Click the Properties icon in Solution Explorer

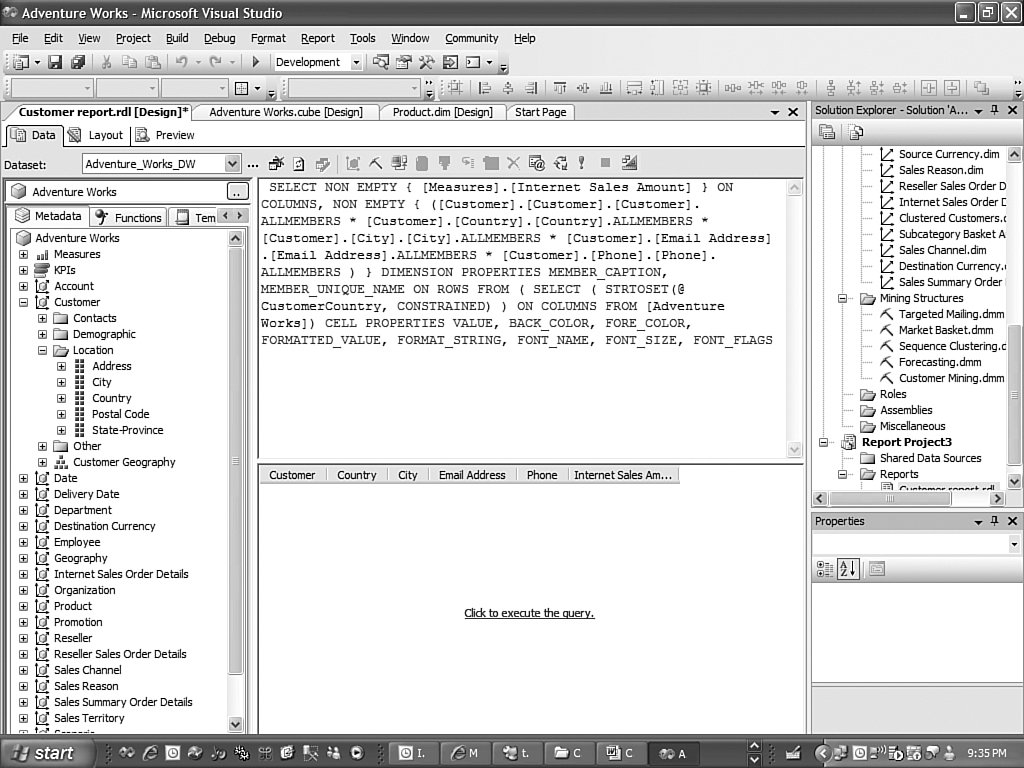click(x=827, y=133)
